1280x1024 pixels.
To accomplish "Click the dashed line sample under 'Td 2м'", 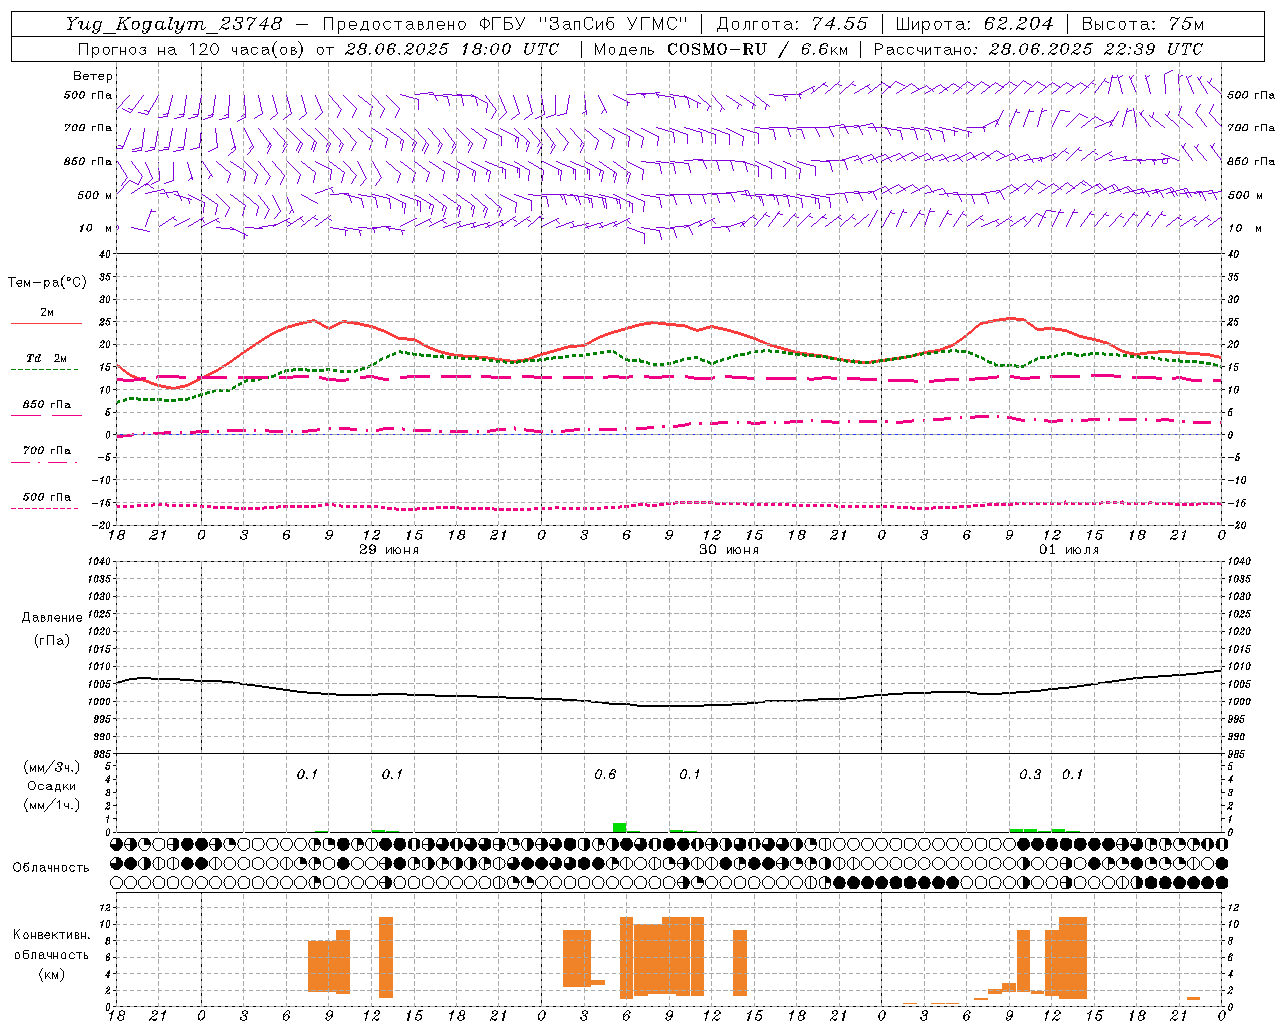I will pyautogui.click(x=45, y=370).
